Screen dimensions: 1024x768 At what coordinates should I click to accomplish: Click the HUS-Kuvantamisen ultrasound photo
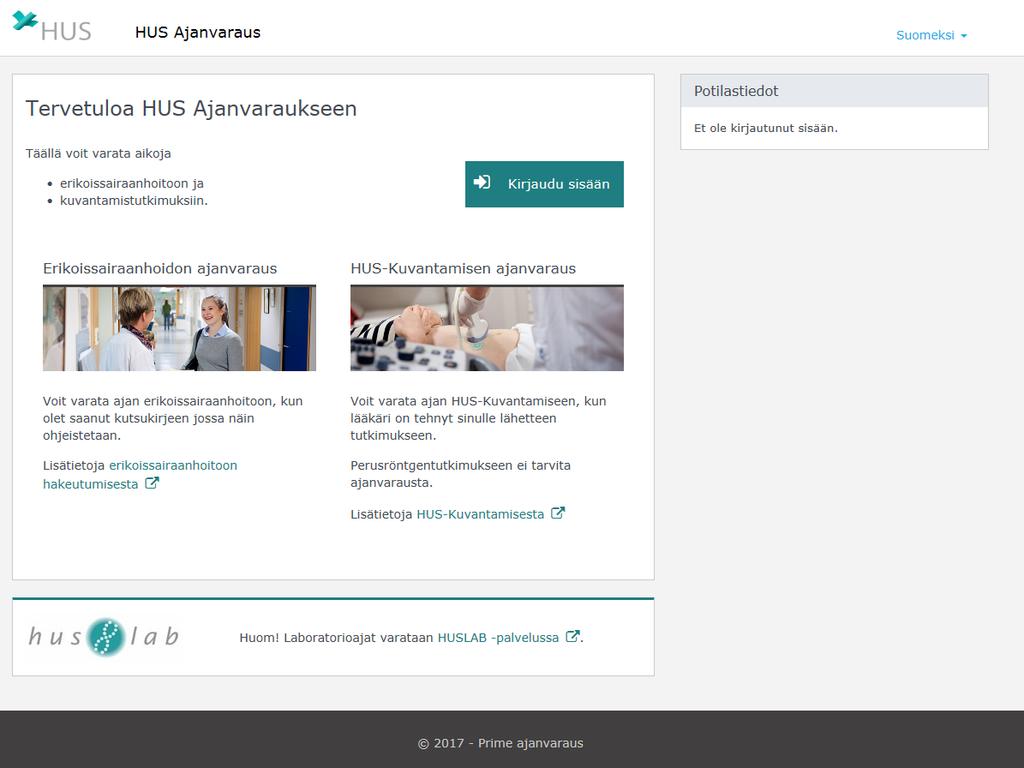(487, 328)
